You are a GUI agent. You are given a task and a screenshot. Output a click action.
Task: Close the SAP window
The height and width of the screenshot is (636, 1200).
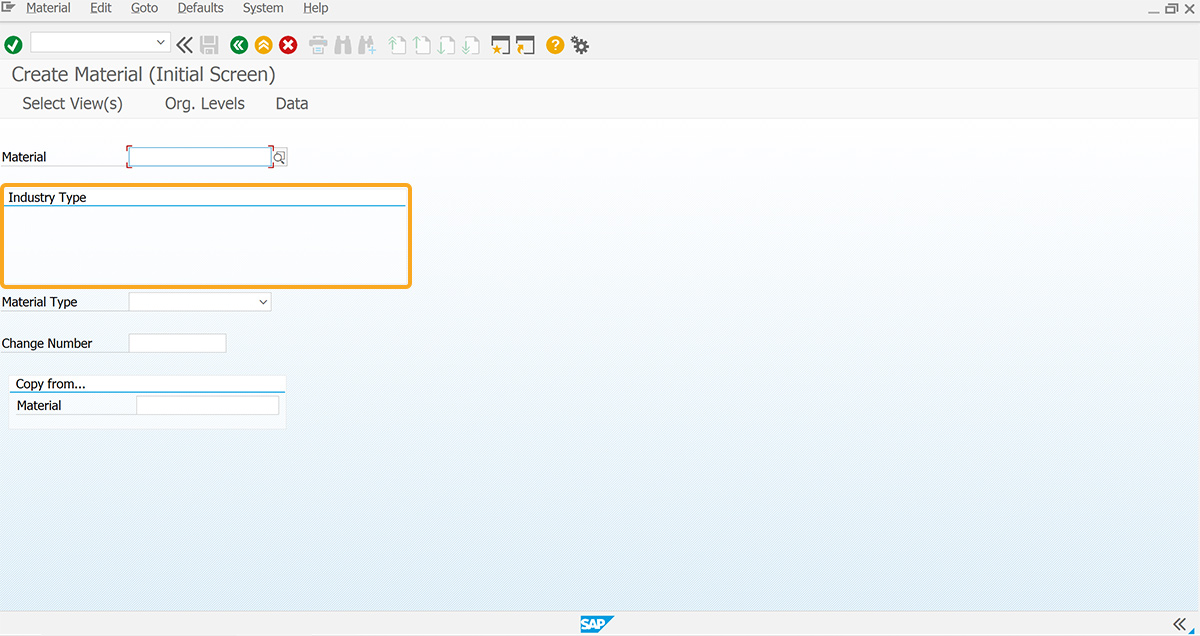(1188, 8)
